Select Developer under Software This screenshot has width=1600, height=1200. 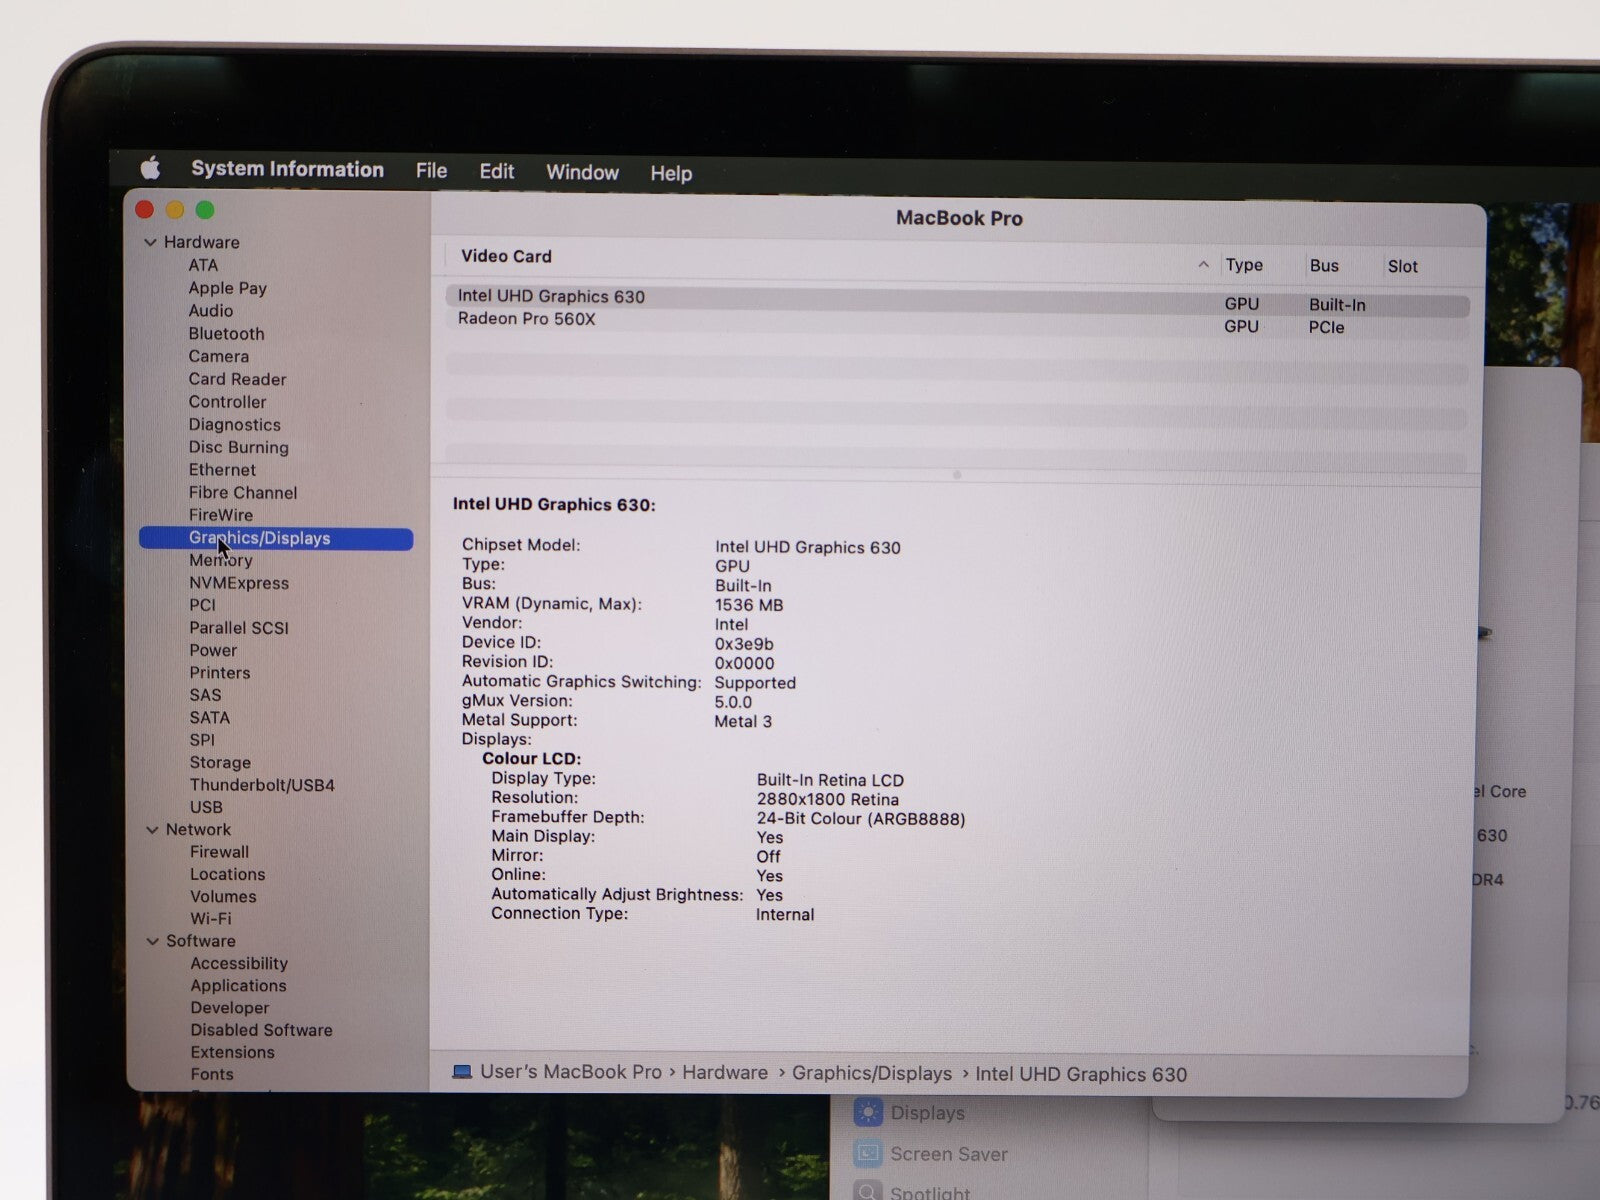(230, 1008)
